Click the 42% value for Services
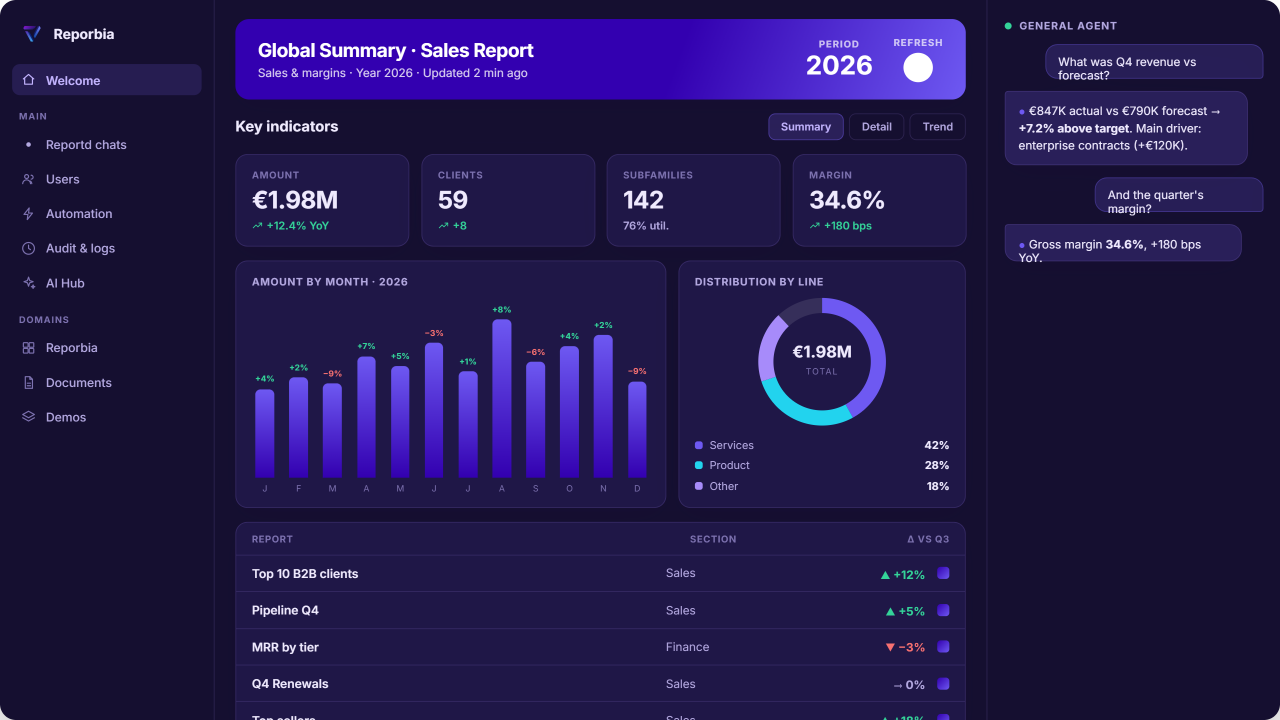Screen dimensions: 1280x720 pyautogui.click(x=937, y=445)
